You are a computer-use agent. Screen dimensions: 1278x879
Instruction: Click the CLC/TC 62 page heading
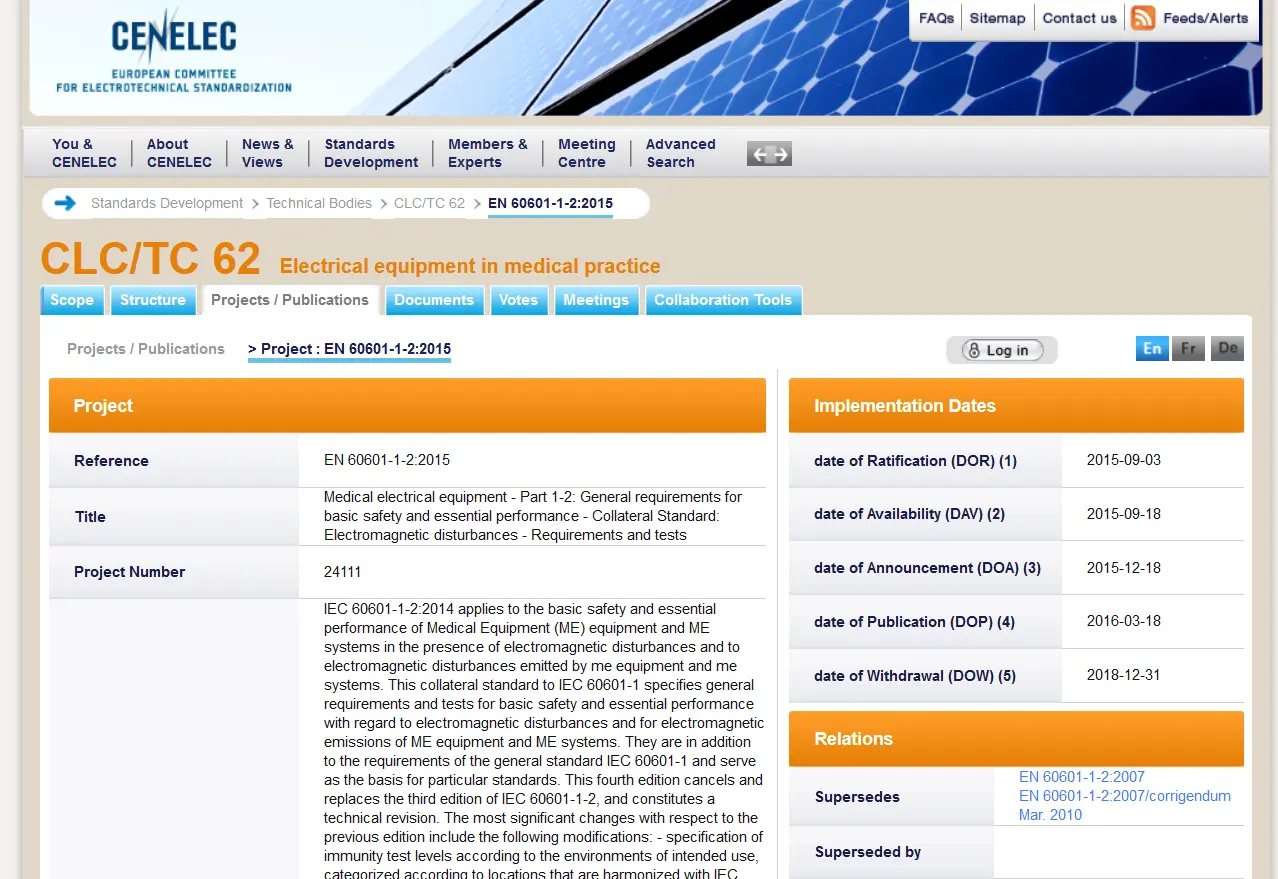pyautogui.click(x=150, y=259)
